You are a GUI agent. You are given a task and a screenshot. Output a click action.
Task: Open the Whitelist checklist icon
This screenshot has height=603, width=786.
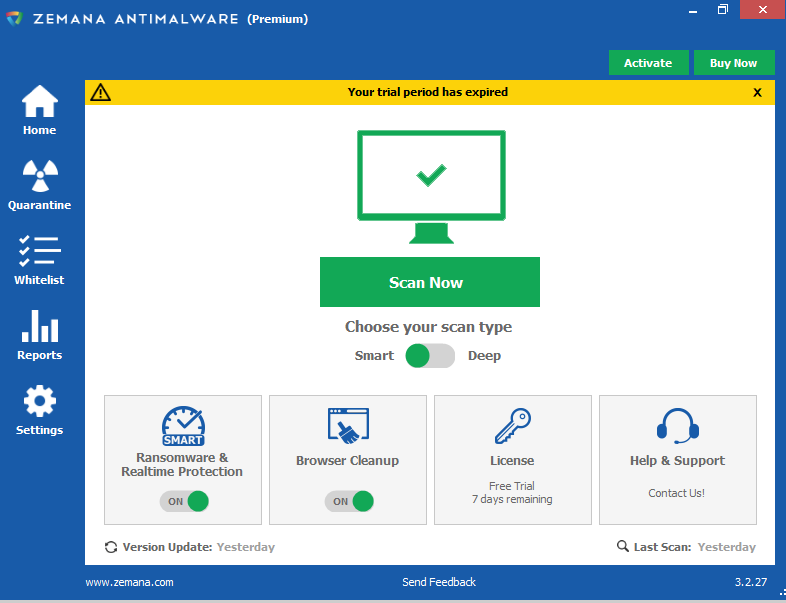pos(40,251)
